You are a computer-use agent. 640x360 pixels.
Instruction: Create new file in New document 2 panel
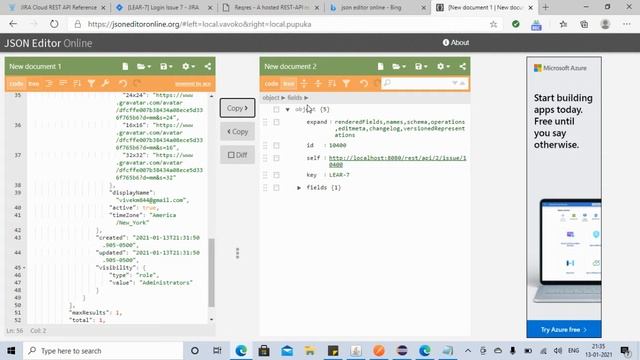[380, 67]
